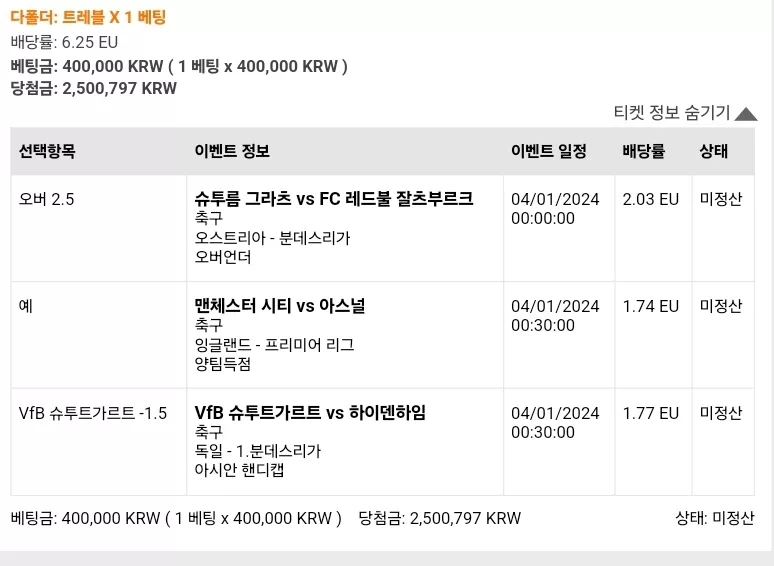Collapse ticket info with the triangle arrow
Screen dimensions: 774x566
(x=746, y=114)
